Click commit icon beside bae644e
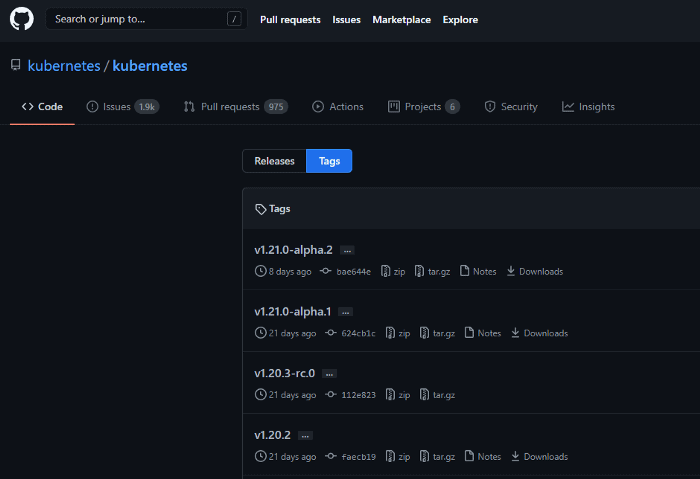Screen dimensions: 700x479 [326, 271]
